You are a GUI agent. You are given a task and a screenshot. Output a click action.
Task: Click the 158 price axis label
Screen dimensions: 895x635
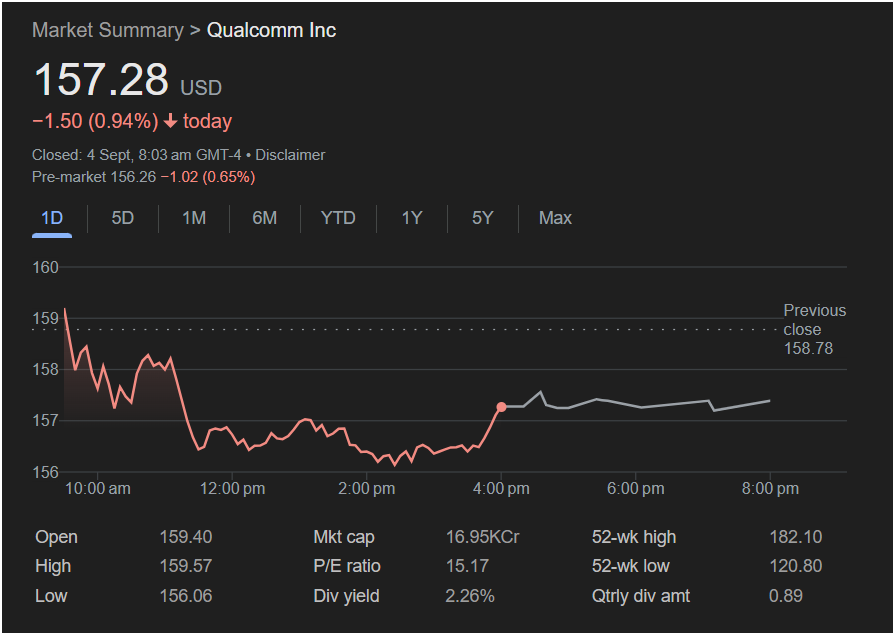tap(45, 369)
